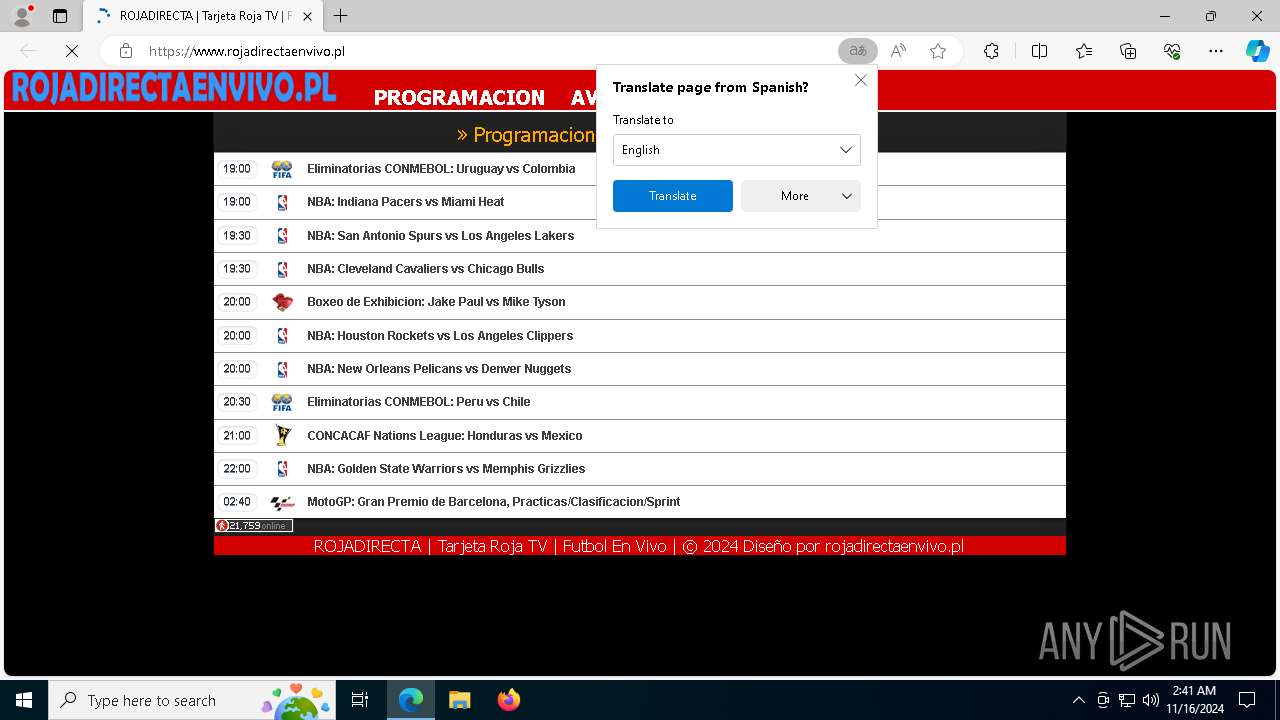The width and height of the screenshot is (1280, 720).
Task: Click CONCACAF icon in Honduras row
Action: [282, 436]
